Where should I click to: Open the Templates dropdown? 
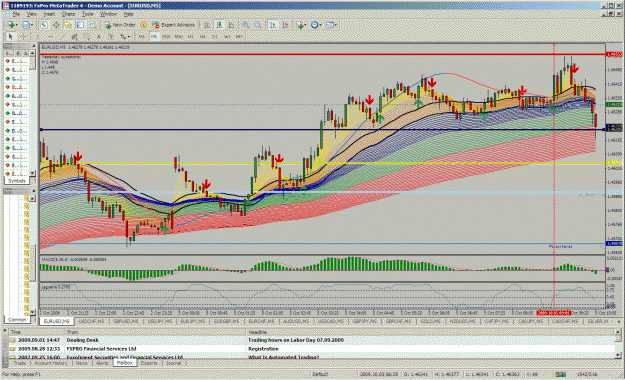(331, 25)
